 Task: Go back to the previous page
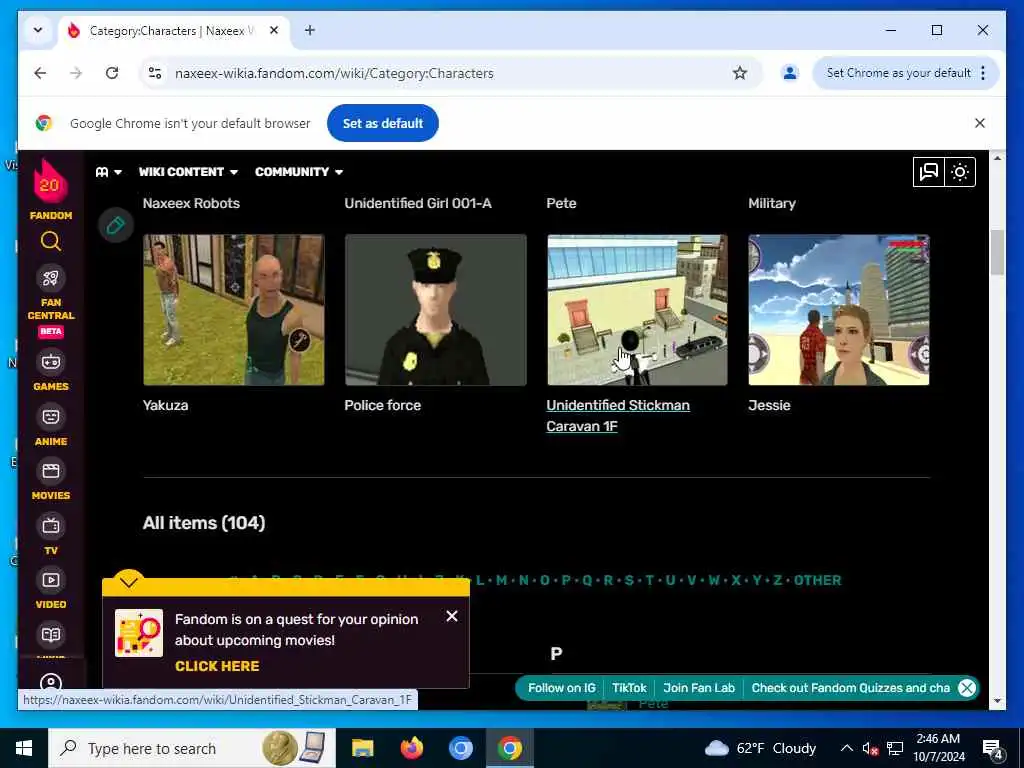click(40, 73)
